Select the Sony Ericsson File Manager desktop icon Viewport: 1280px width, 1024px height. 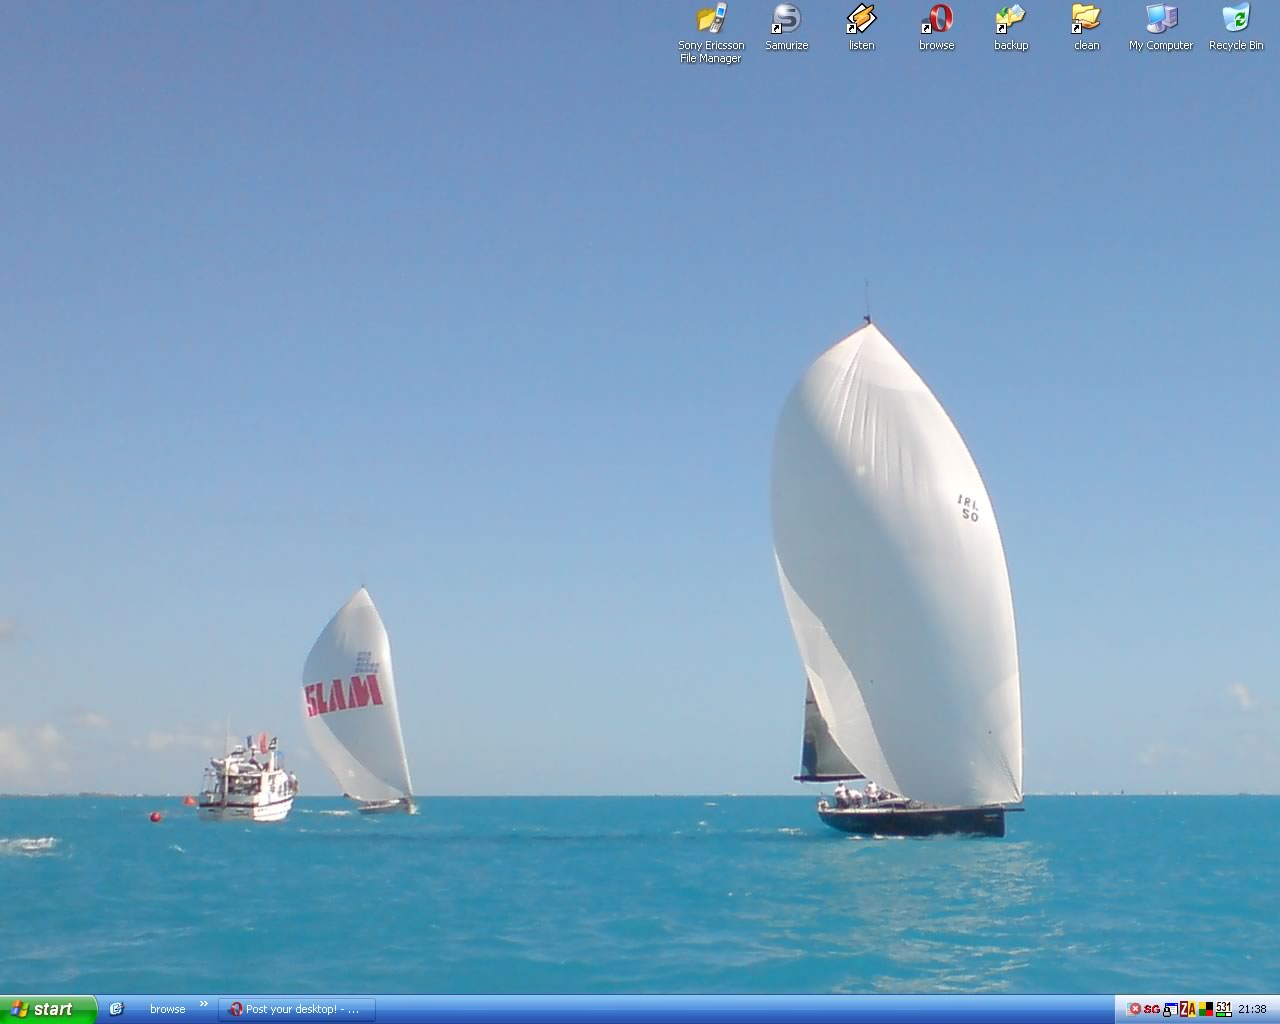point(711,33)
